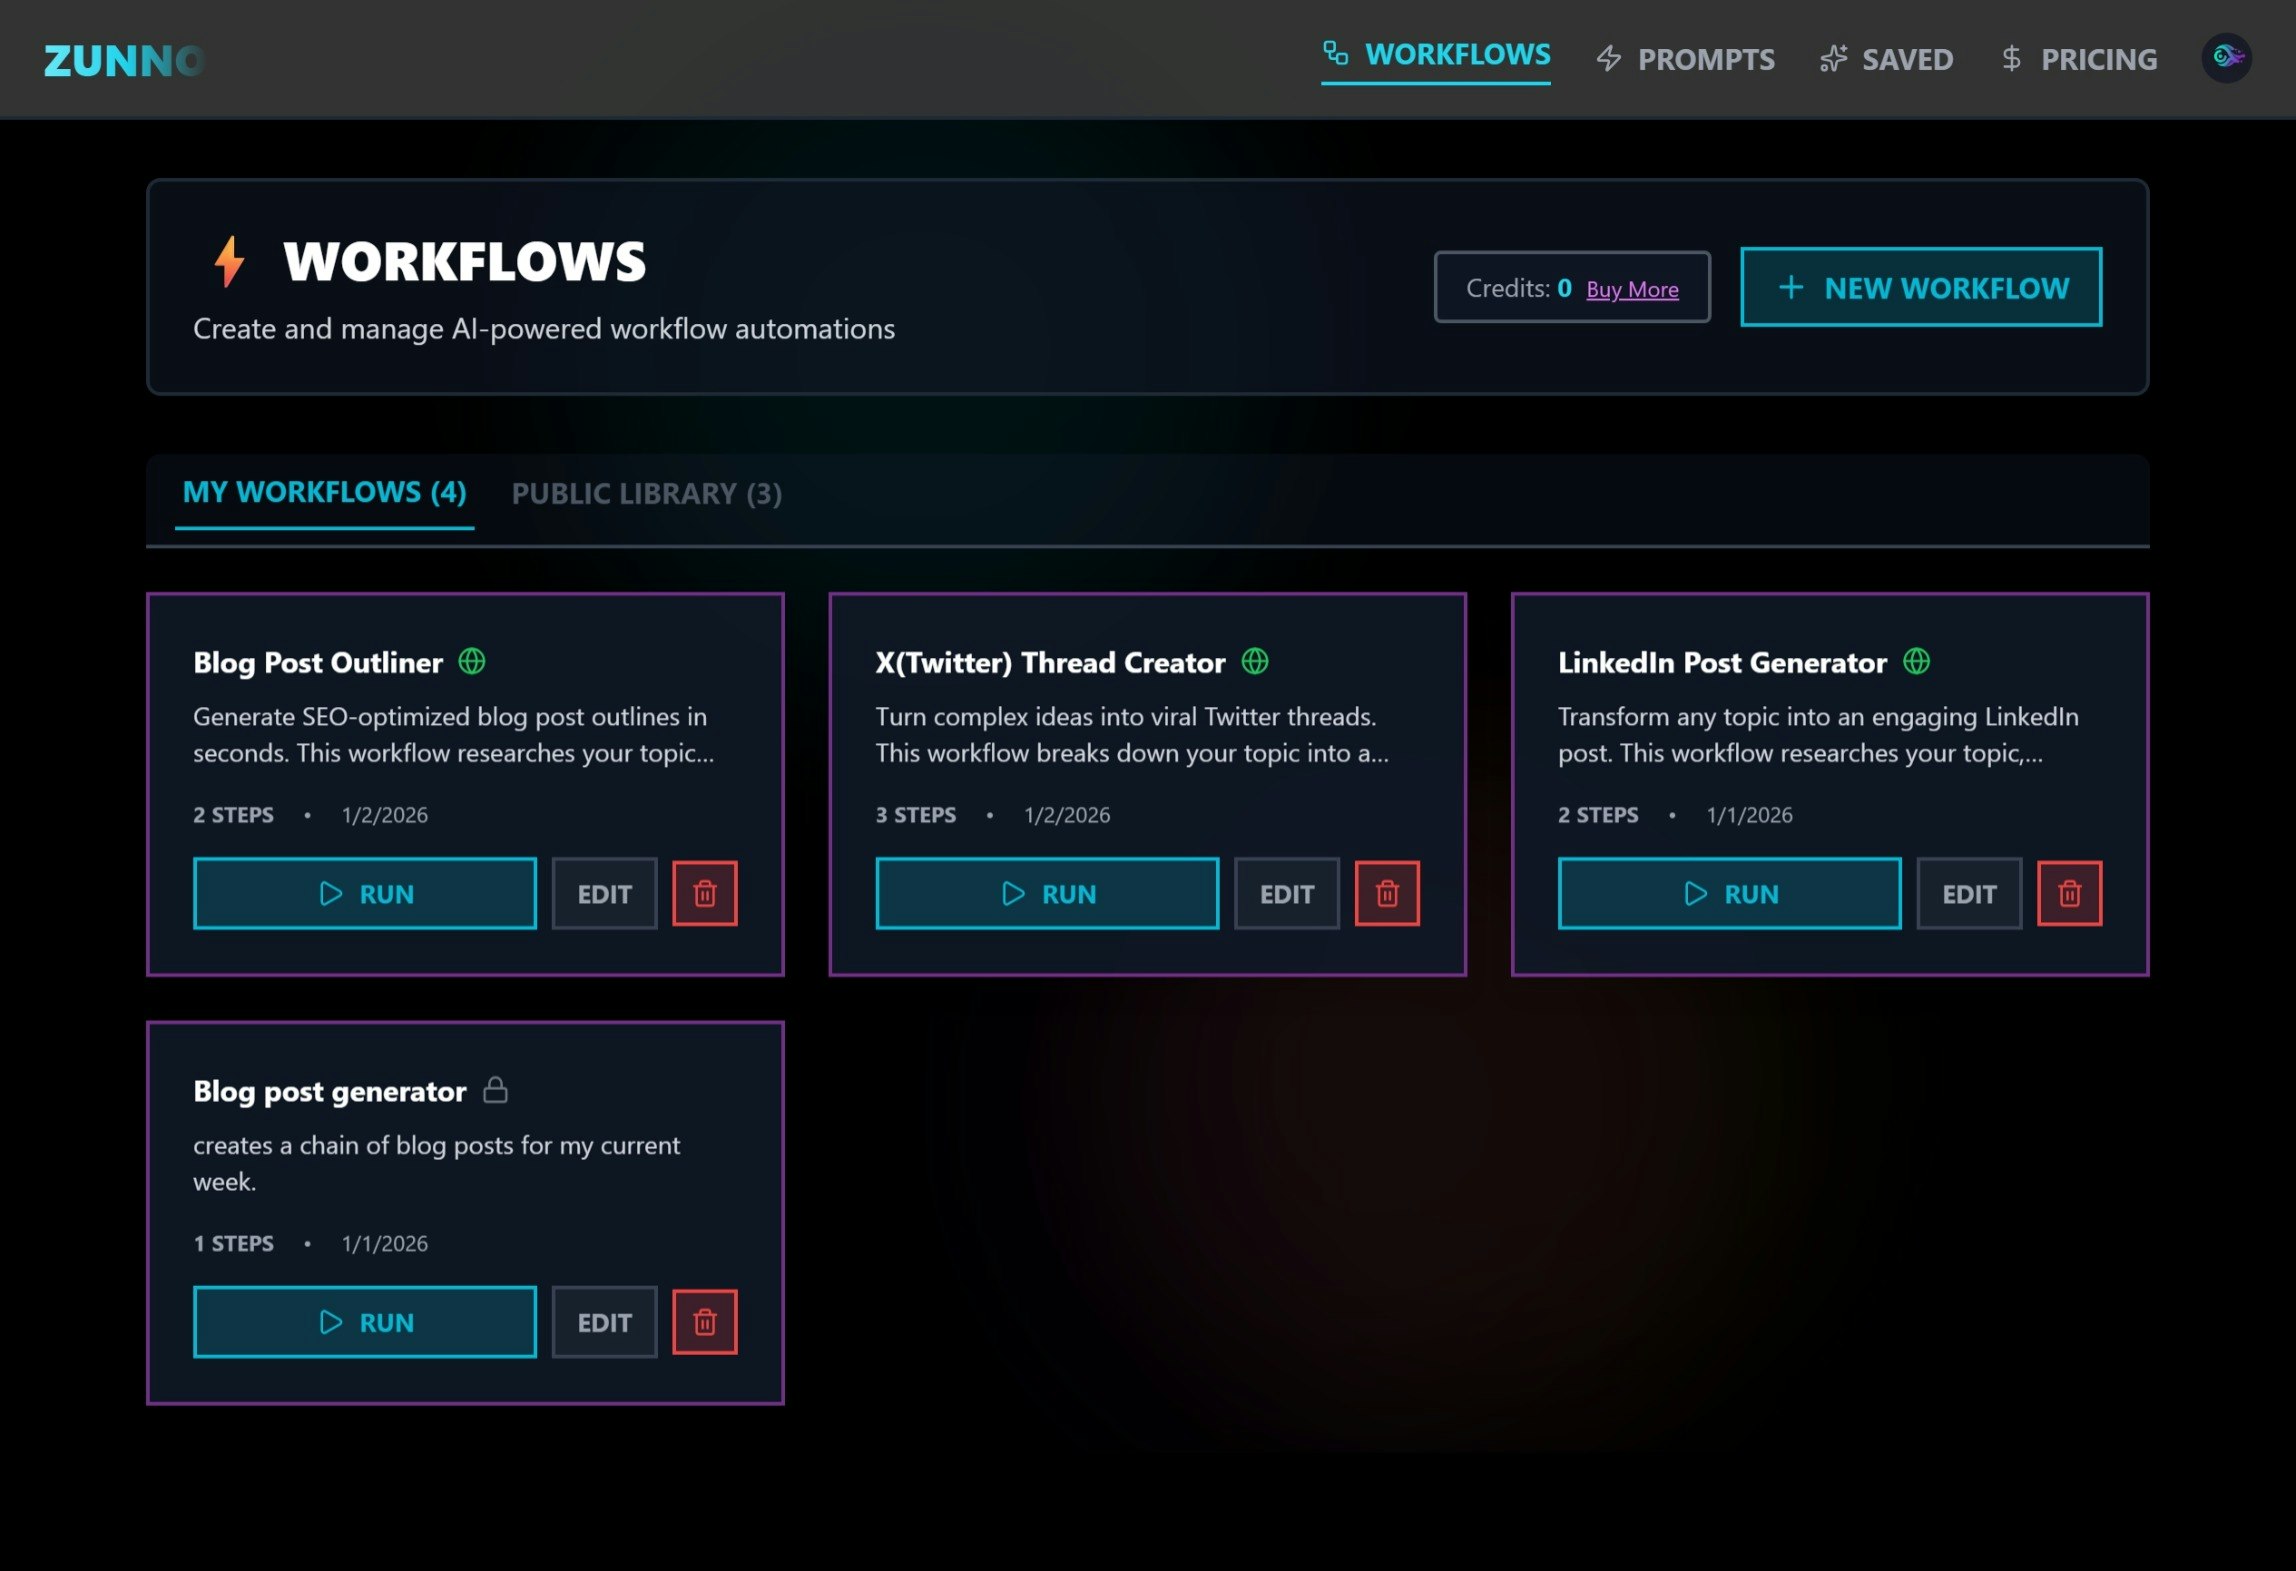Click the user avatar in top bar
Viewport: 2296px width, 1571px height.
2226,58
